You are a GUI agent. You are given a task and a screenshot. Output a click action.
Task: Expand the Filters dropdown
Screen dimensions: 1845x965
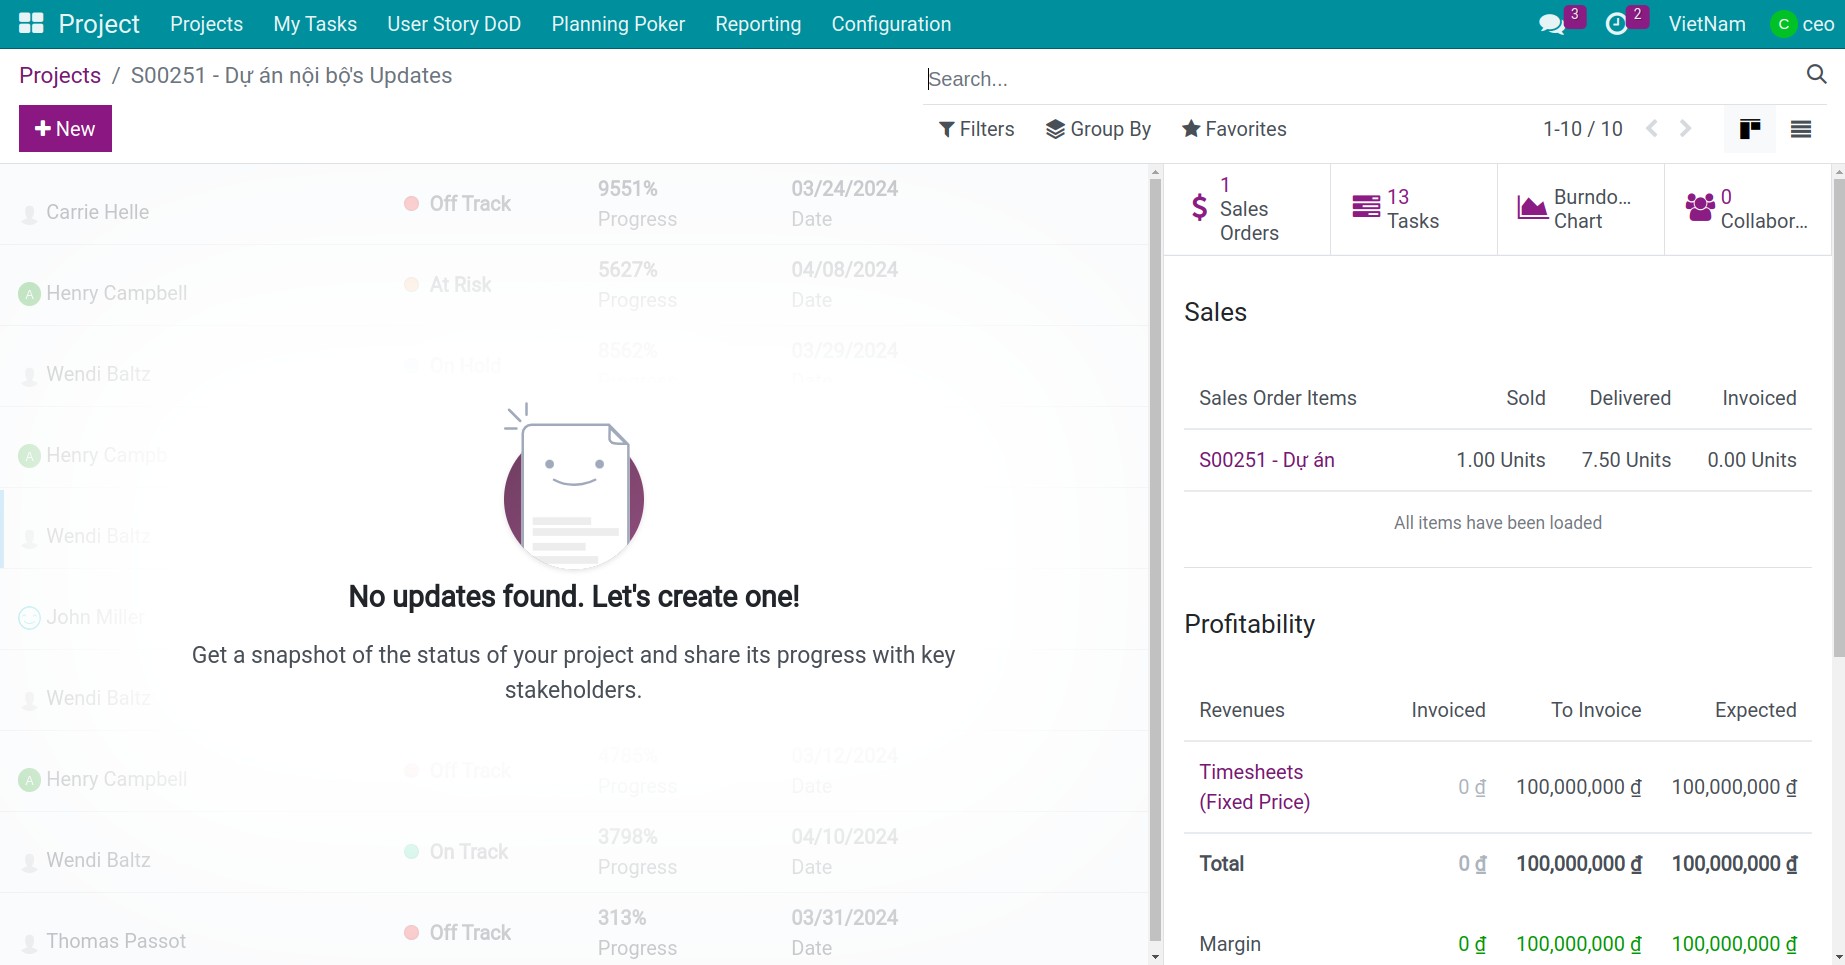point(977,129)
